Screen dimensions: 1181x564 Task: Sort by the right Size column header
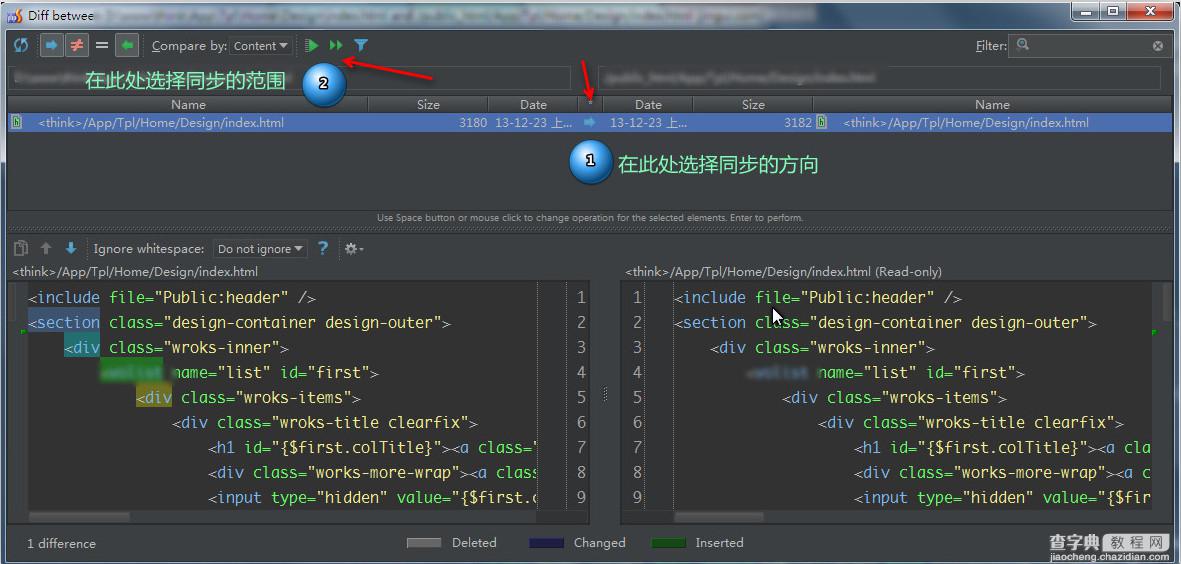[752, 105]
